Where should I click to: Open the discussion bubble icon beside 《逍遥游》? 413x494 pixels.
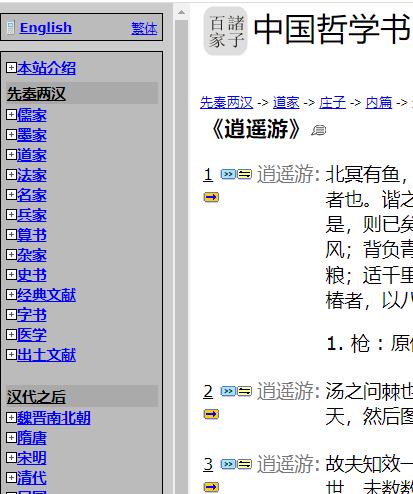click(319, 130)
